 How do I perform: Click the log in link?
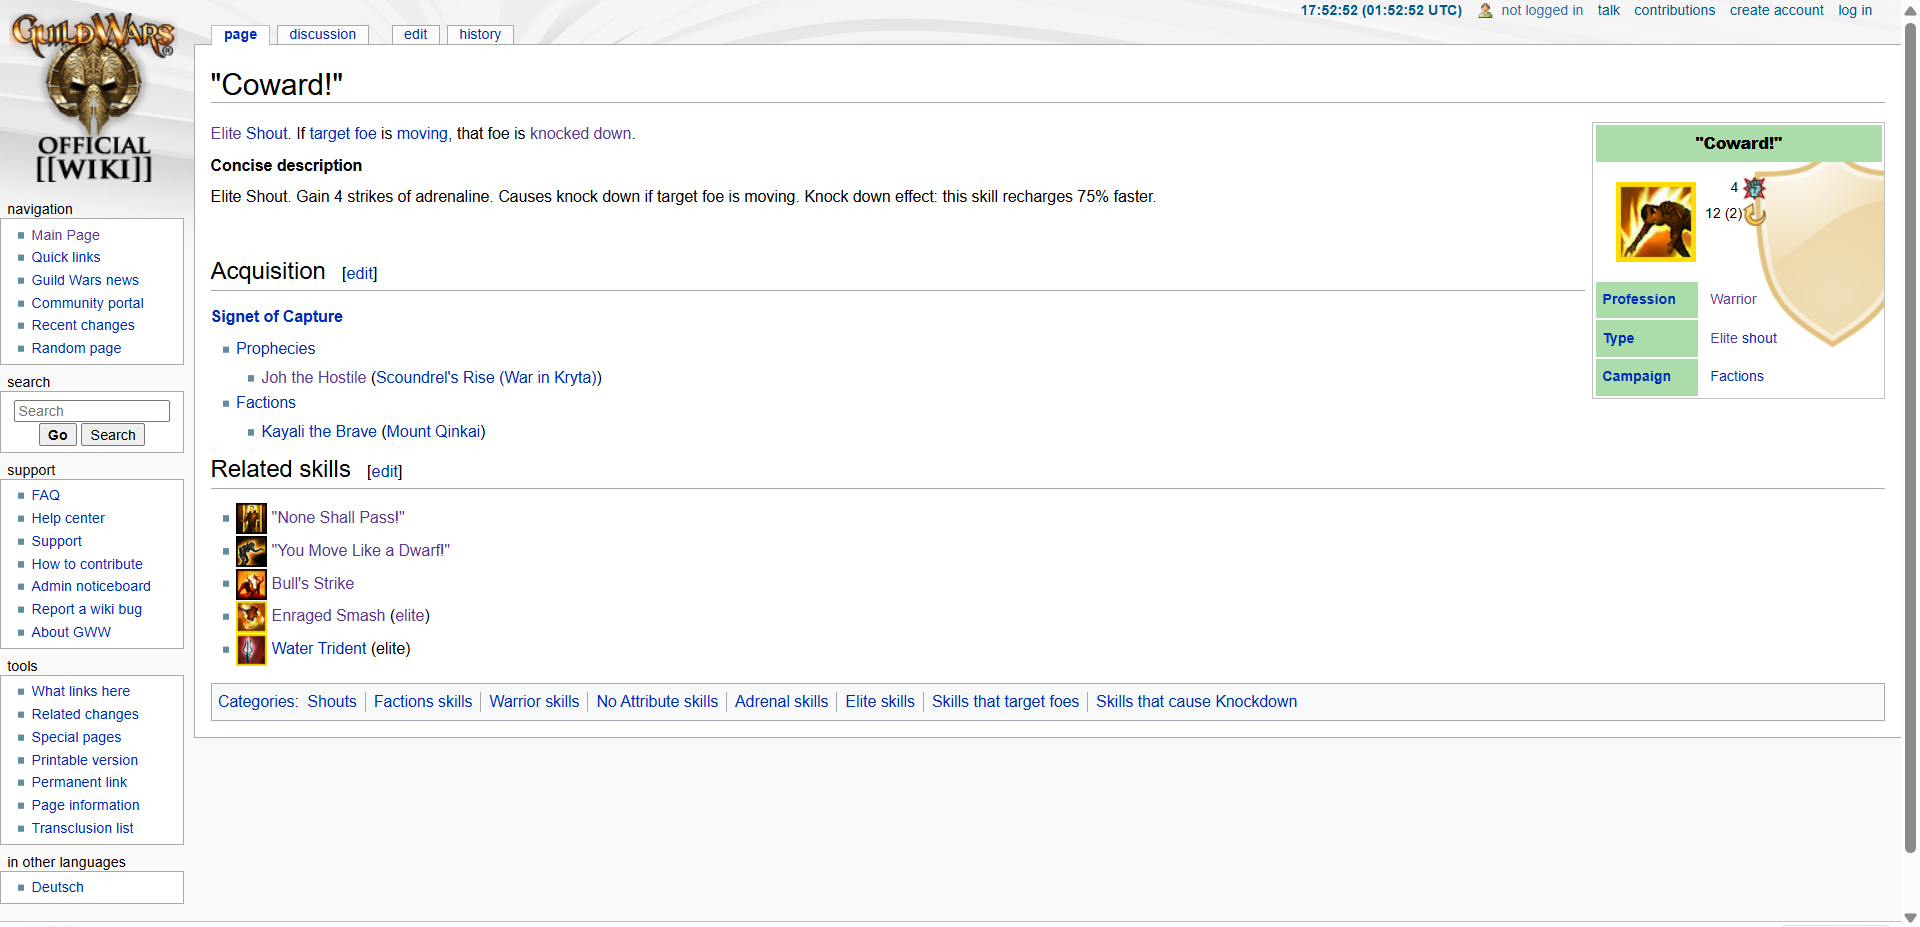coord(1855,10)
